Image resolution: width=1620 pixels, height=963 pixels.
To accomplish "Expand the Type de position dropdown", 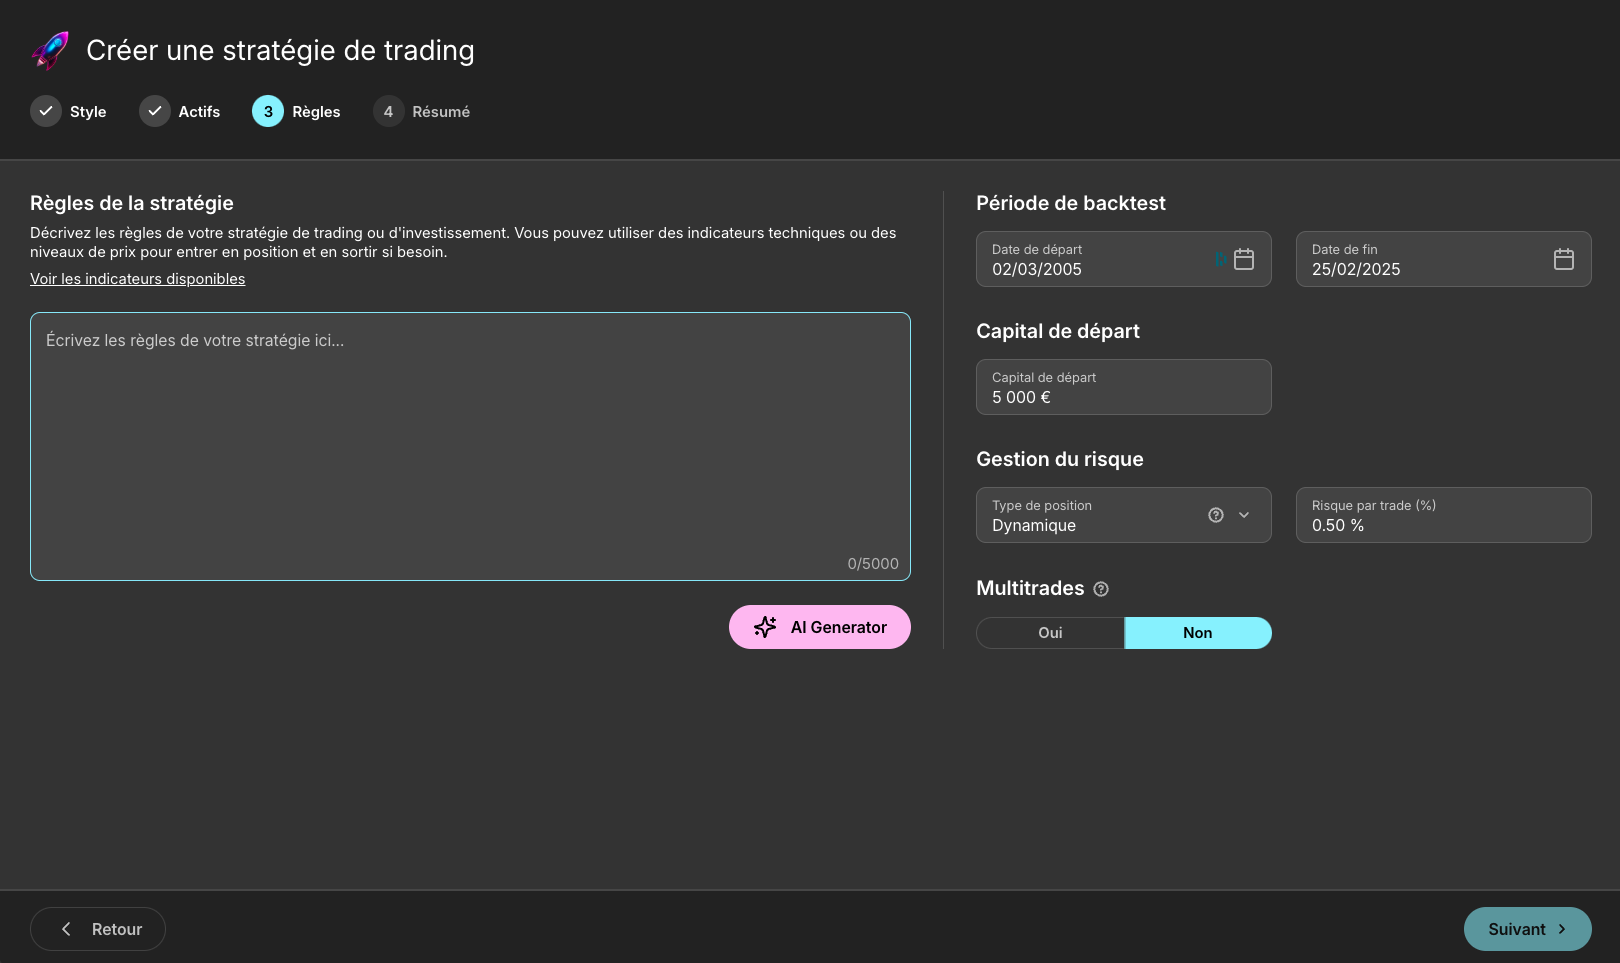I will 1244,515.
